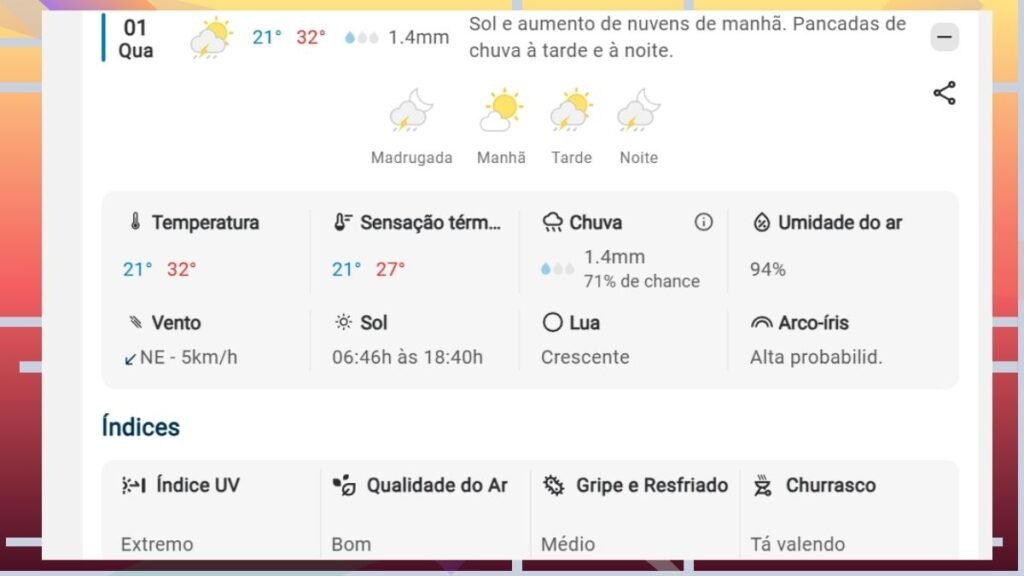Select the Tarde storm weather icon
Viewport: 1024px width, 576px height.
click(x=571, y=111)
